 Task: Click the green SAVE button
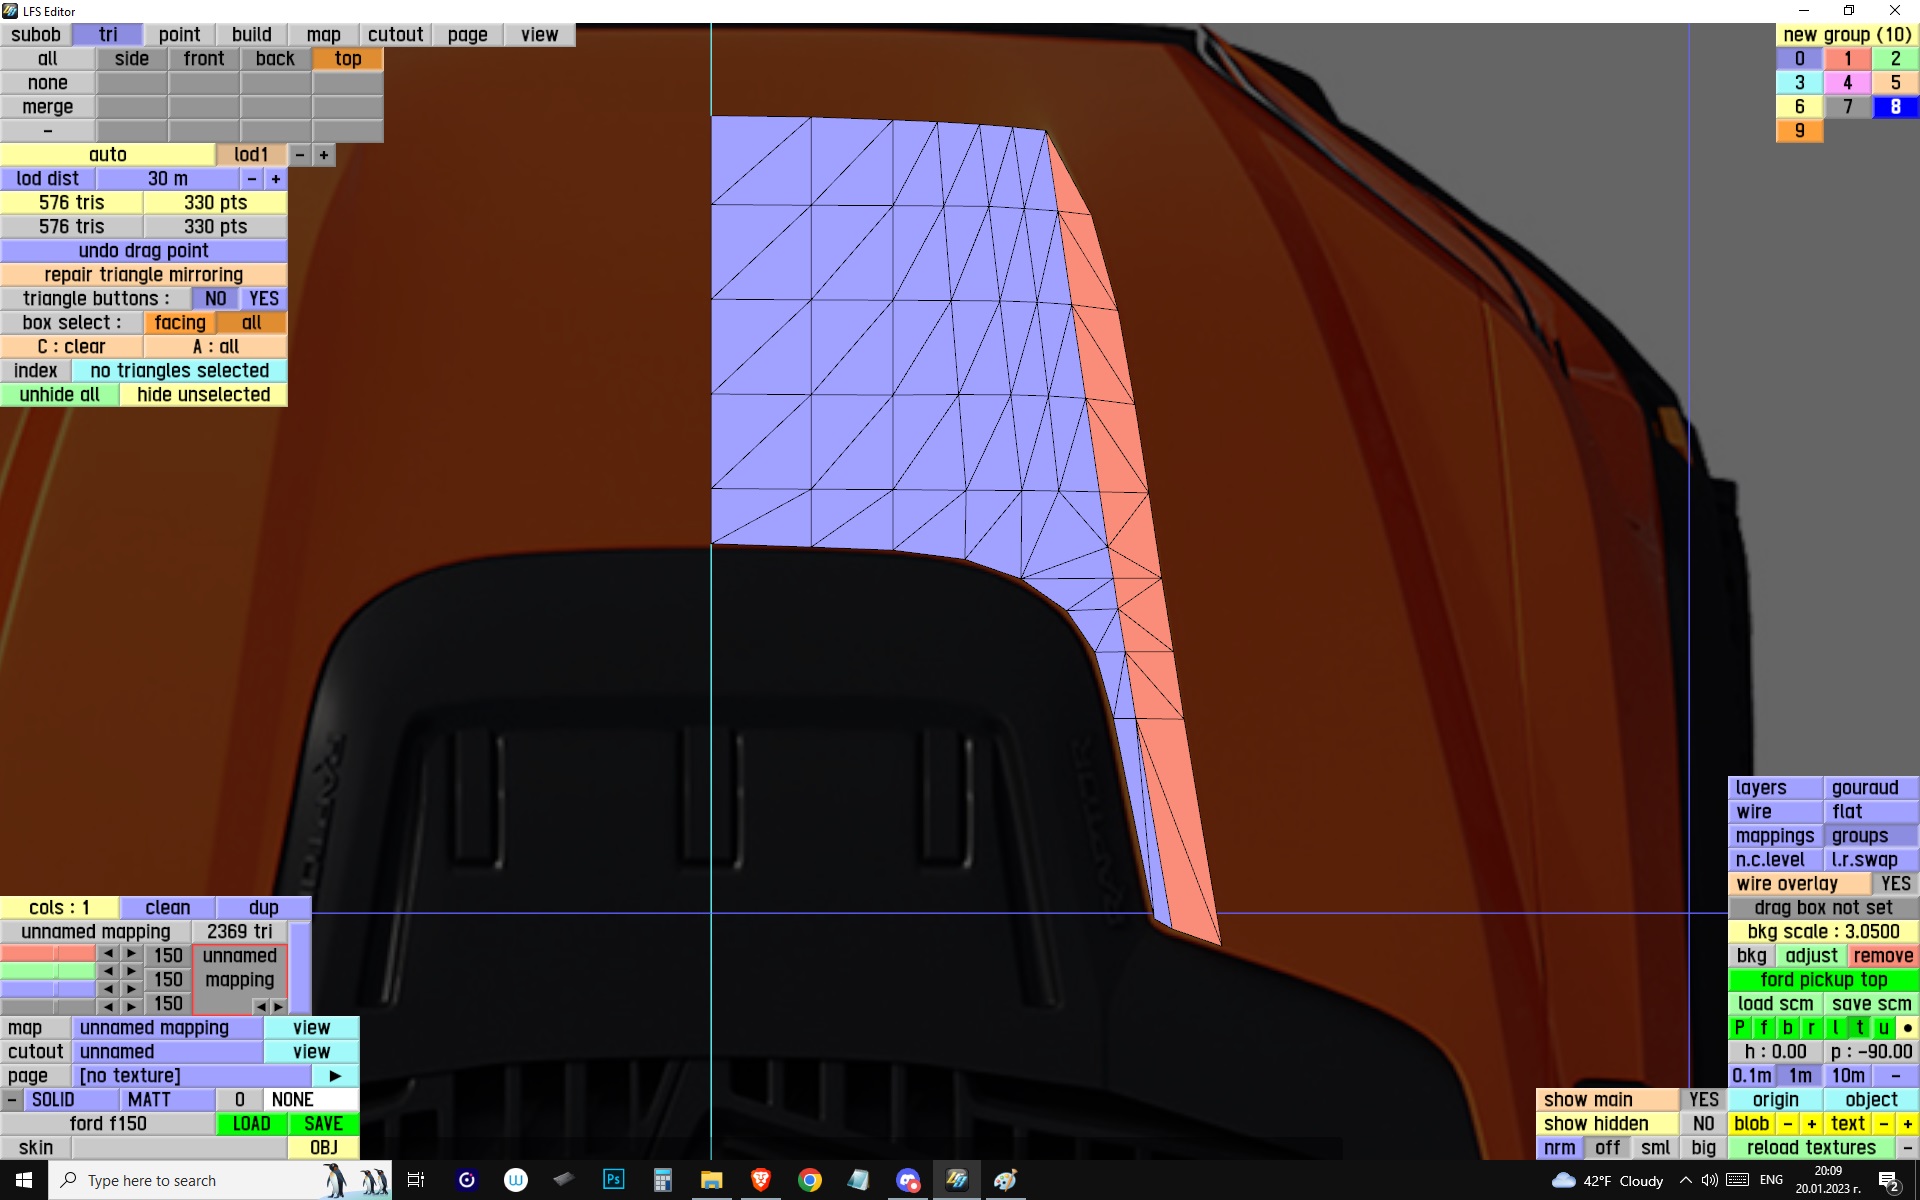pyautogui.click(x=323, y=1124)
